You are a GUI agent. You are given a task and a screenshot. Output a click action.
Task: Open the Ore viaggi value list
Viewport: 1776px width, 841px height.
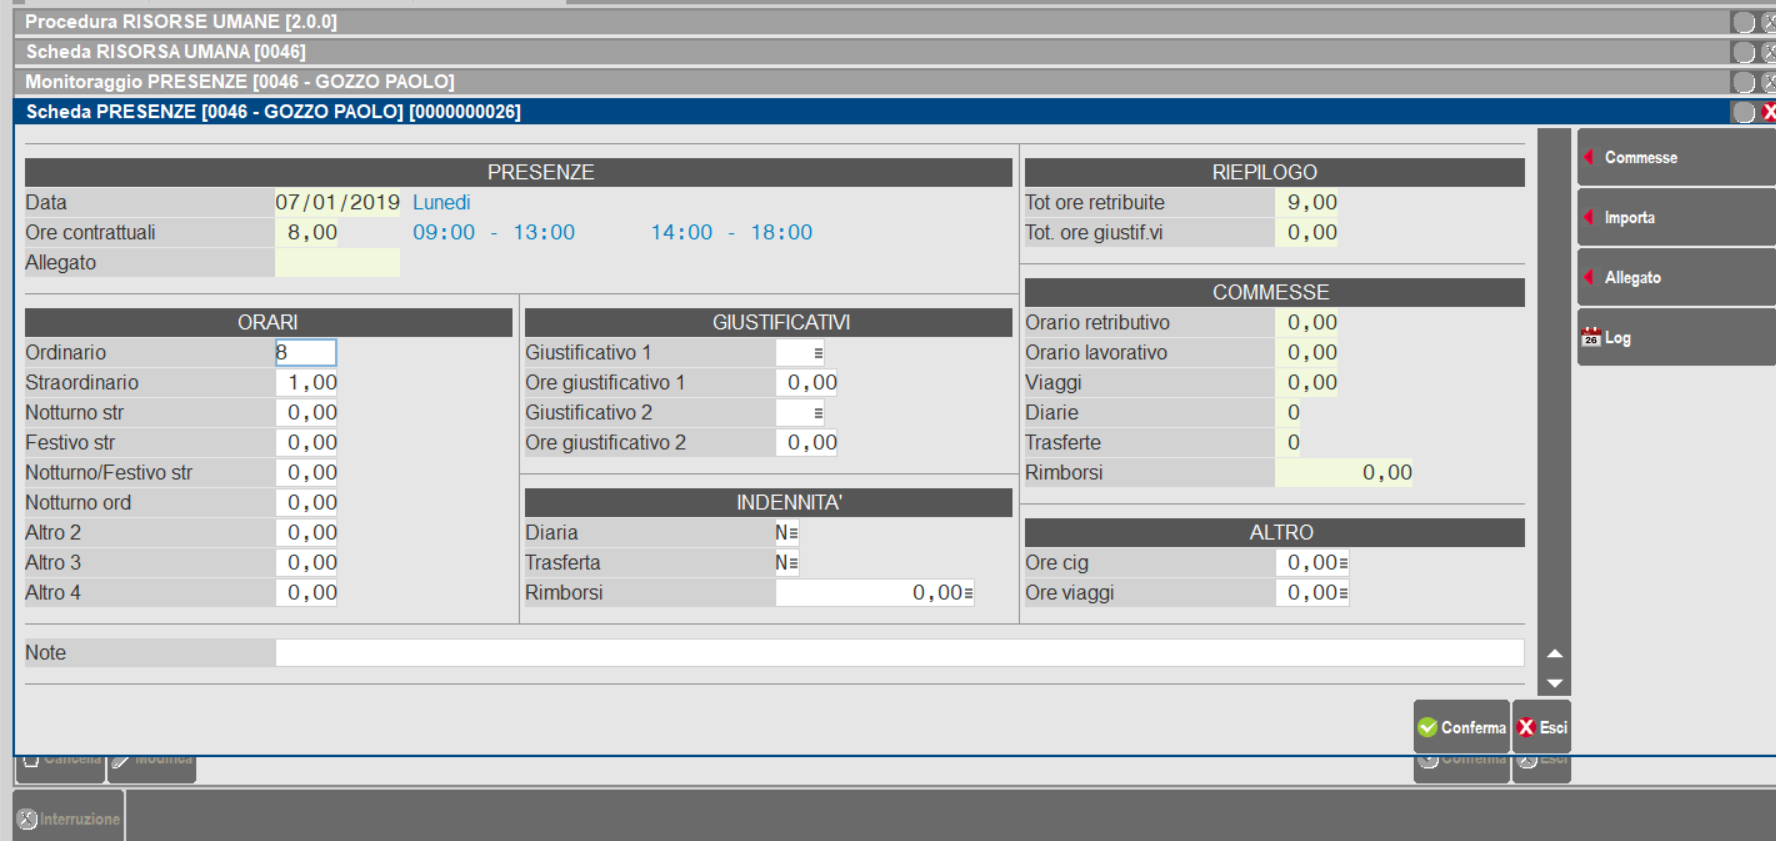pyautogui.click(x=1343, y=593)
